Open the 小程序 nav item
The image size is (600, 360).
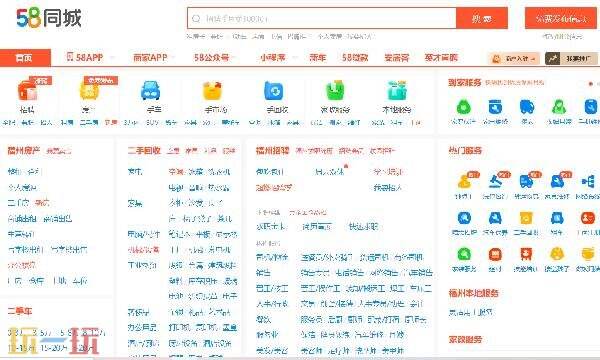pos(272,58)
